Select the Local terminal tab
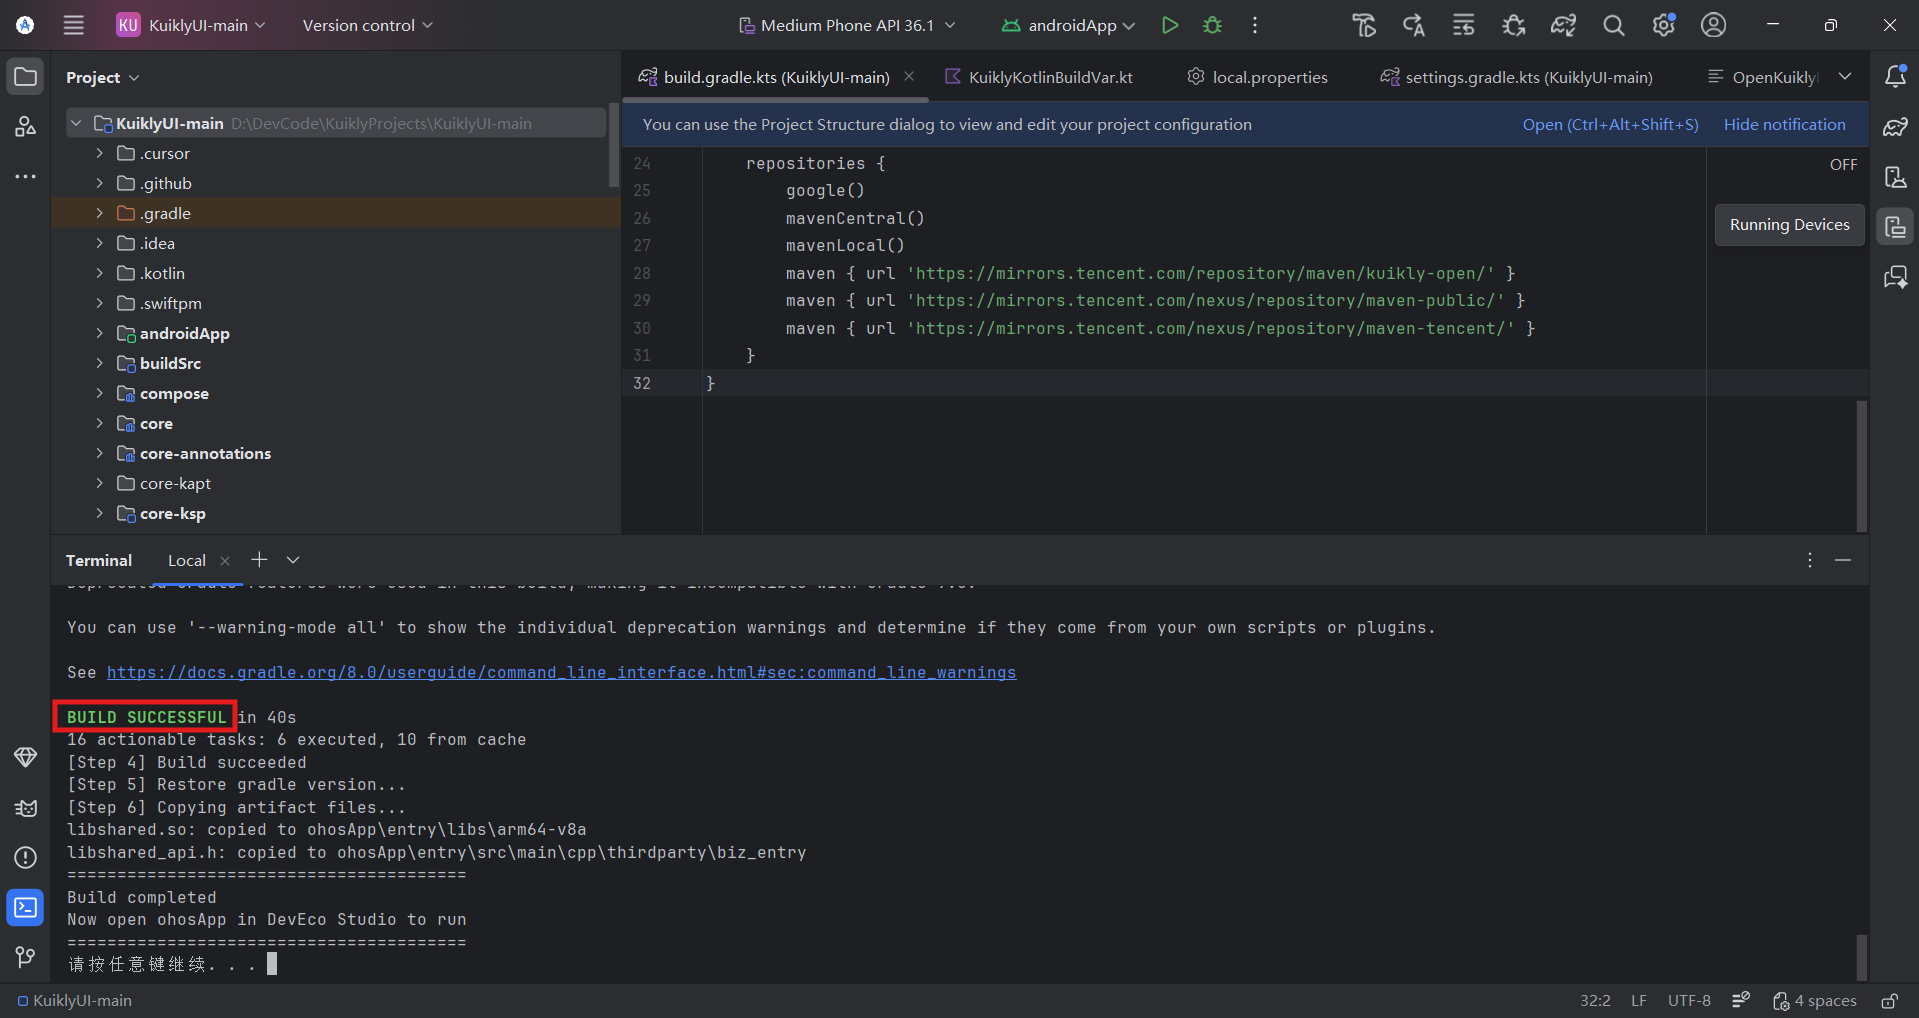This screenshot has width=1919, height=1018. (187, 560)
